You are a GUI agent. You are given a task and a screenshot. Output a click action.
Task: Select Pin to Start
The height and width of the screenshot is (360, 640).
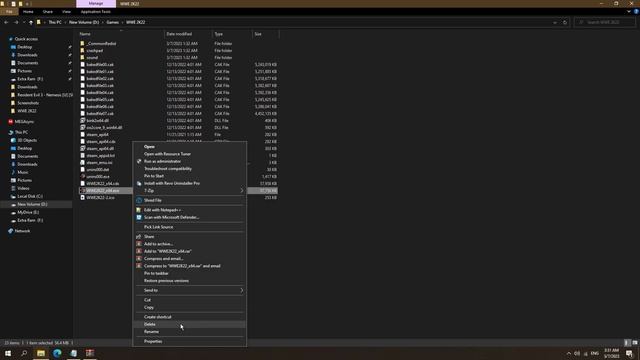[x=189, y=176]
